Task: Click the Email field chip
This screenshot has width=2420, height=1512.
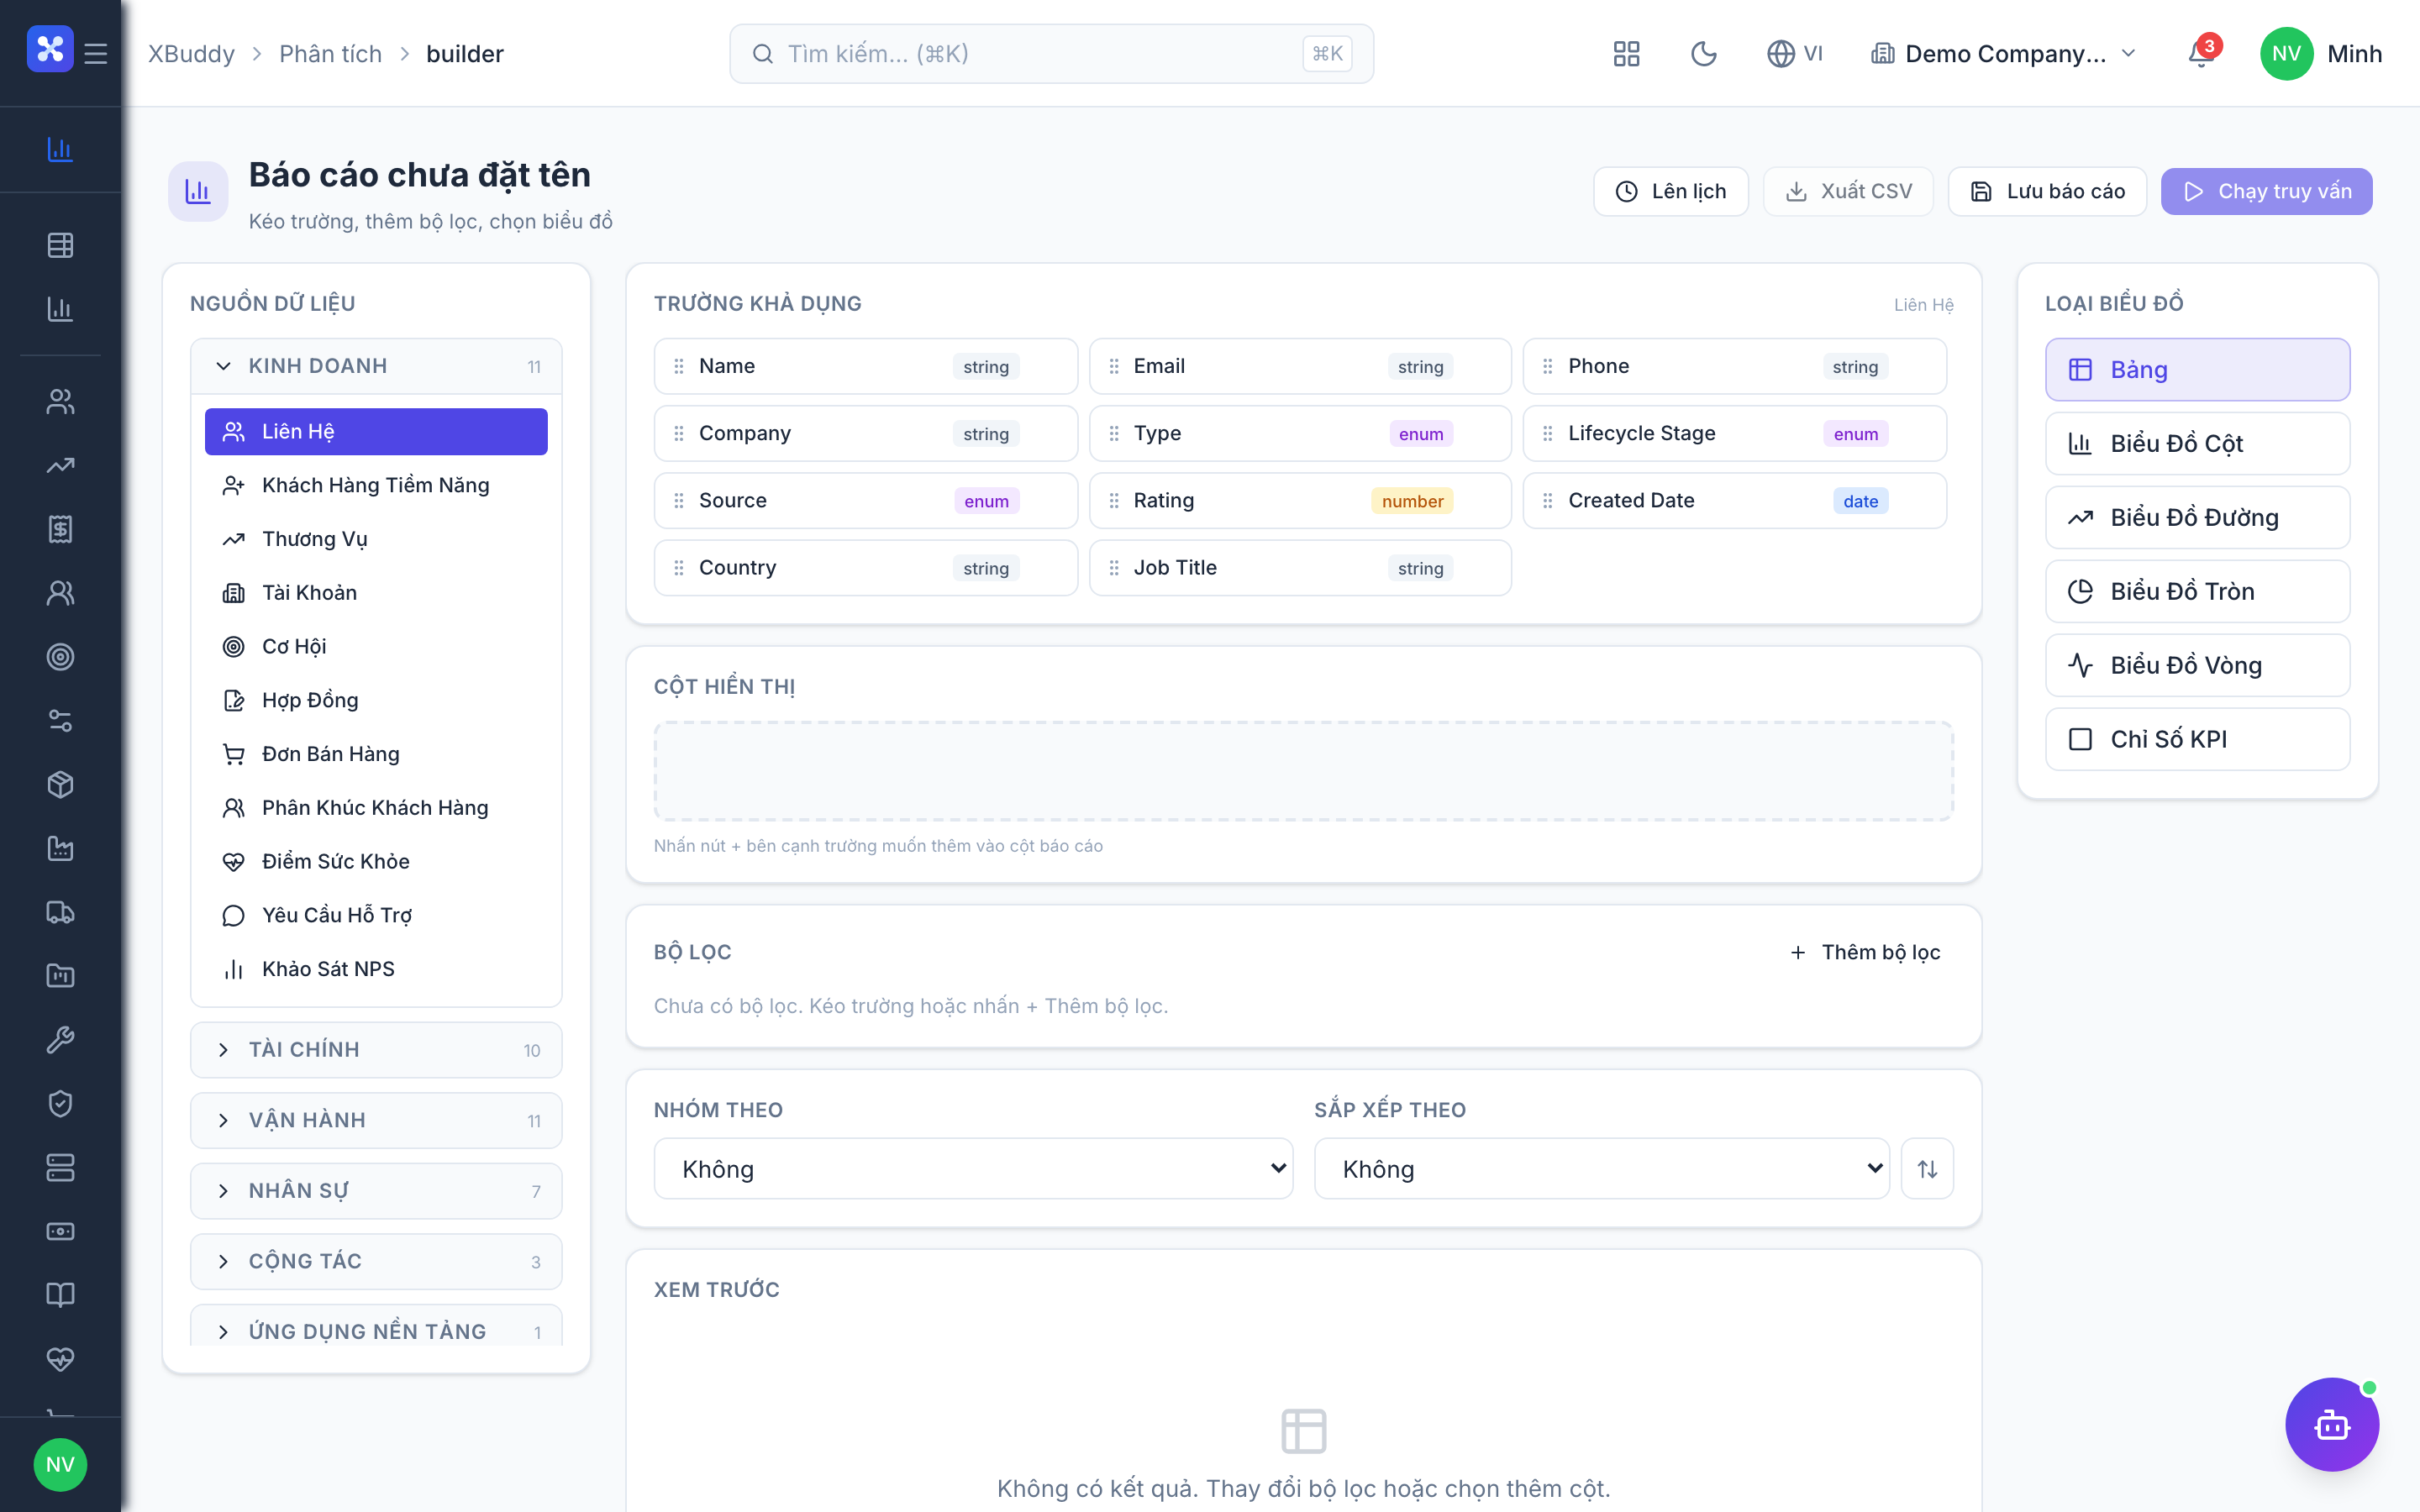Action: pyautogui.click(x=1300, y=366)
